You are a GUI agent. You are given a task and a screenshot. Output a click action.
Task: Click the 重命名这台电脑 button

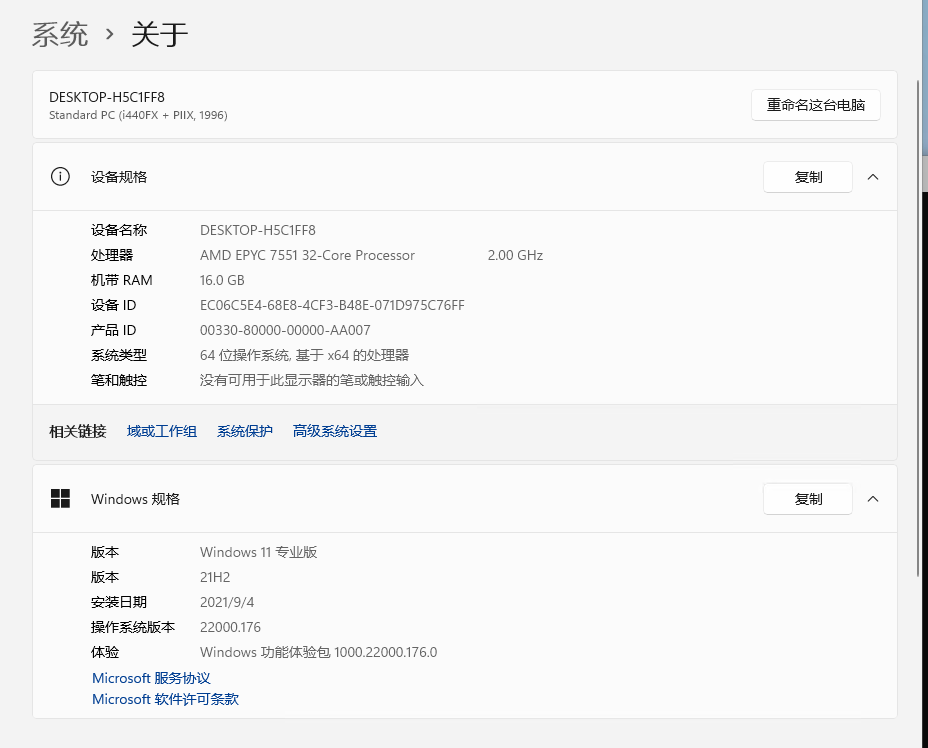pyautogui.click(x=816, y=105)
